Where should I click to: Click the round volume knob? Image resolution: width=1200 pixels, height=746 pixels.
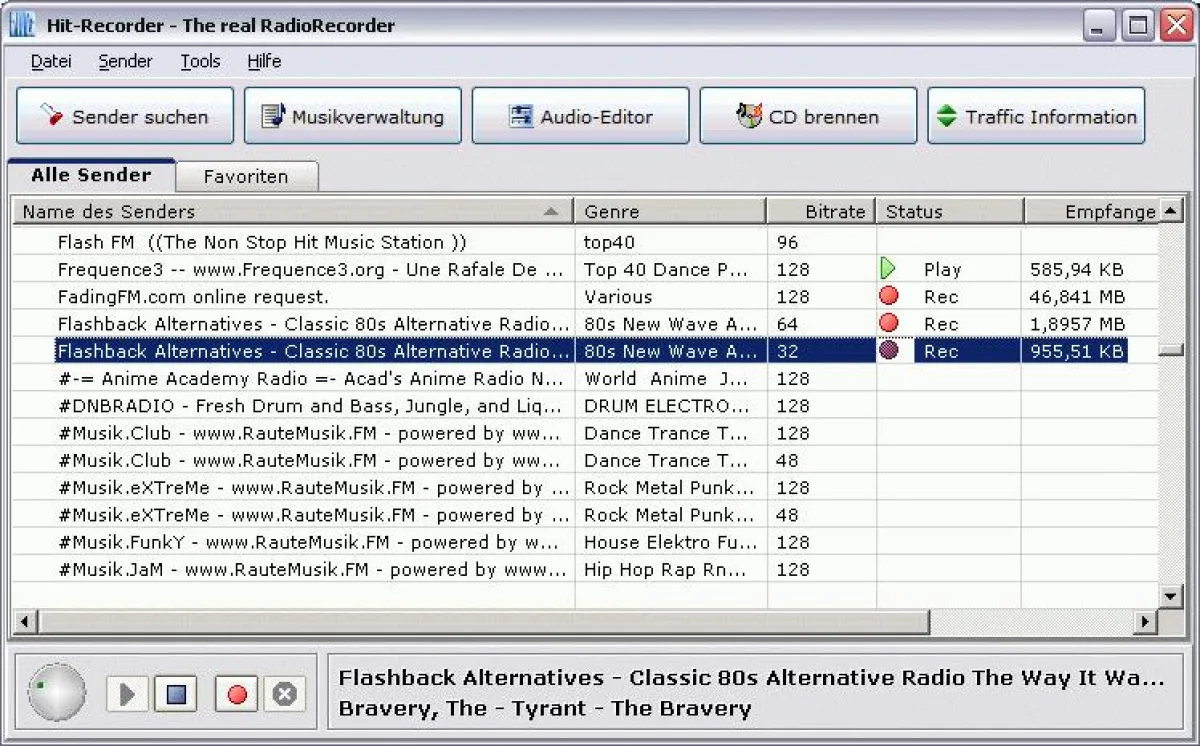coord(57,692)
